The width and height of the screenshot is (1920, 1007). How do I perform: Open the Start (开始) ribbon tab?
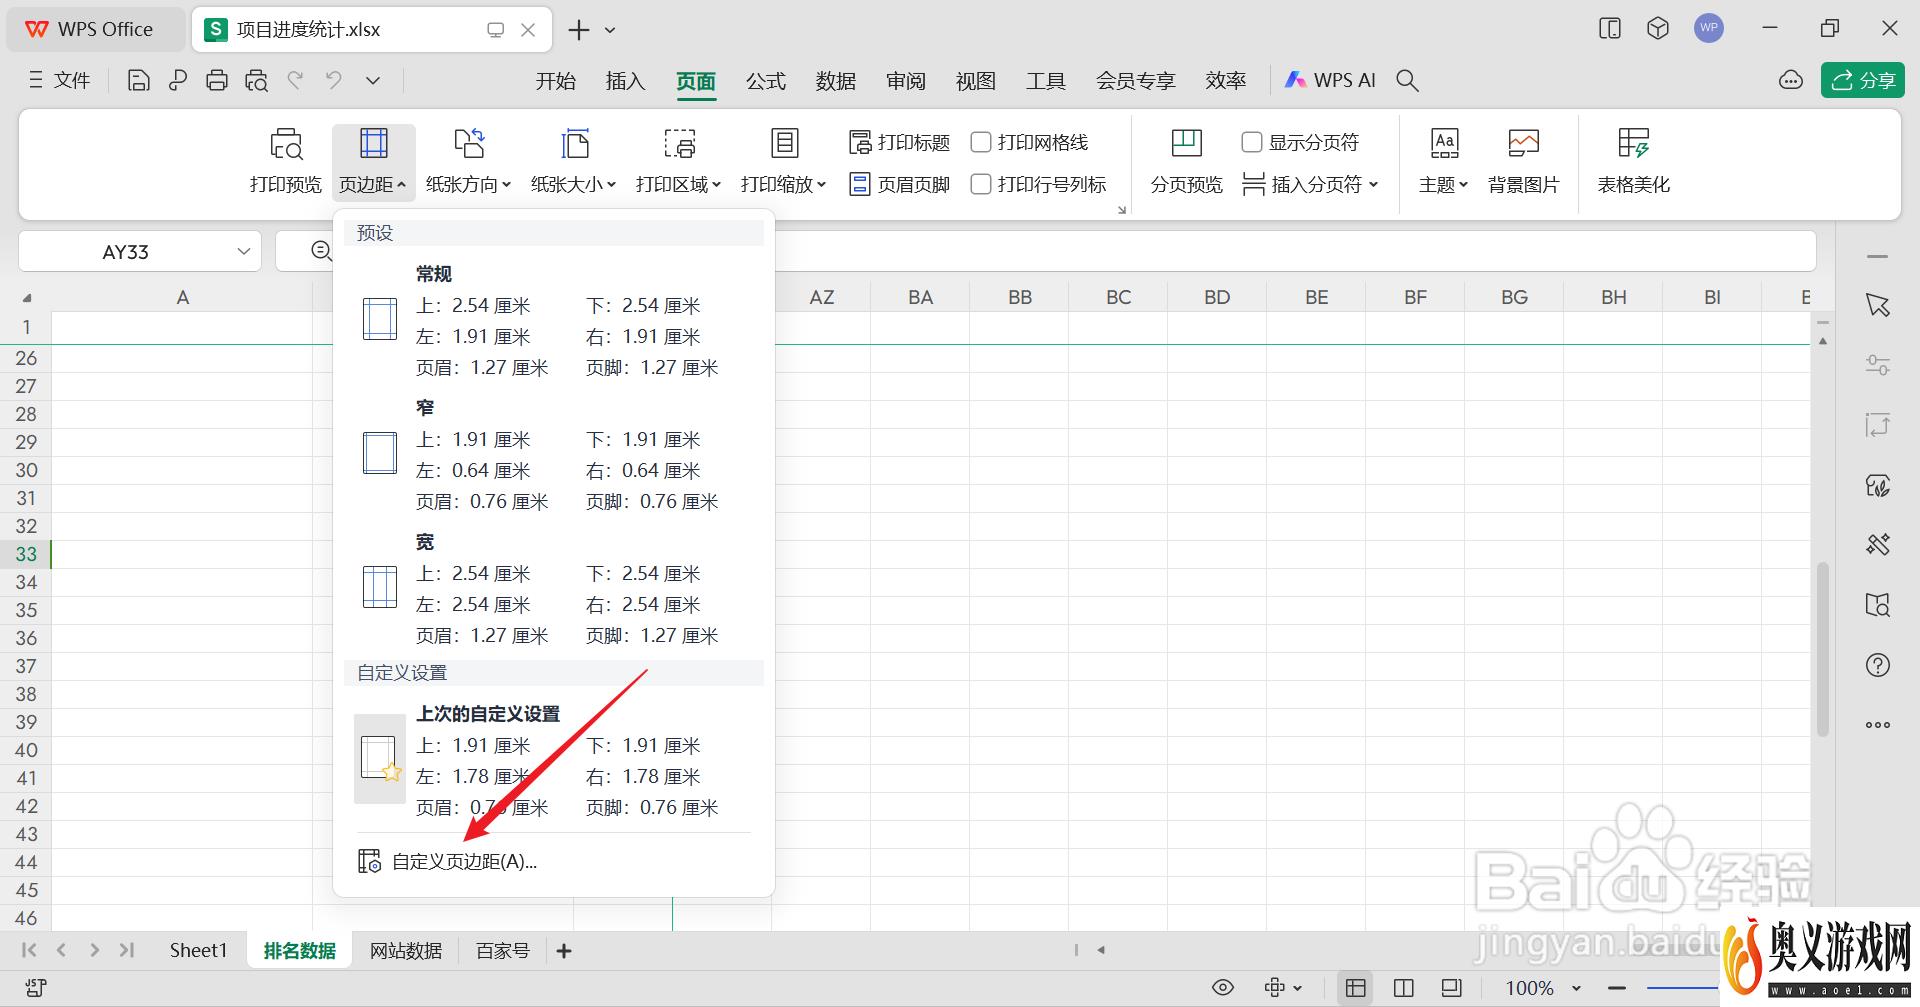coord(555,81)
